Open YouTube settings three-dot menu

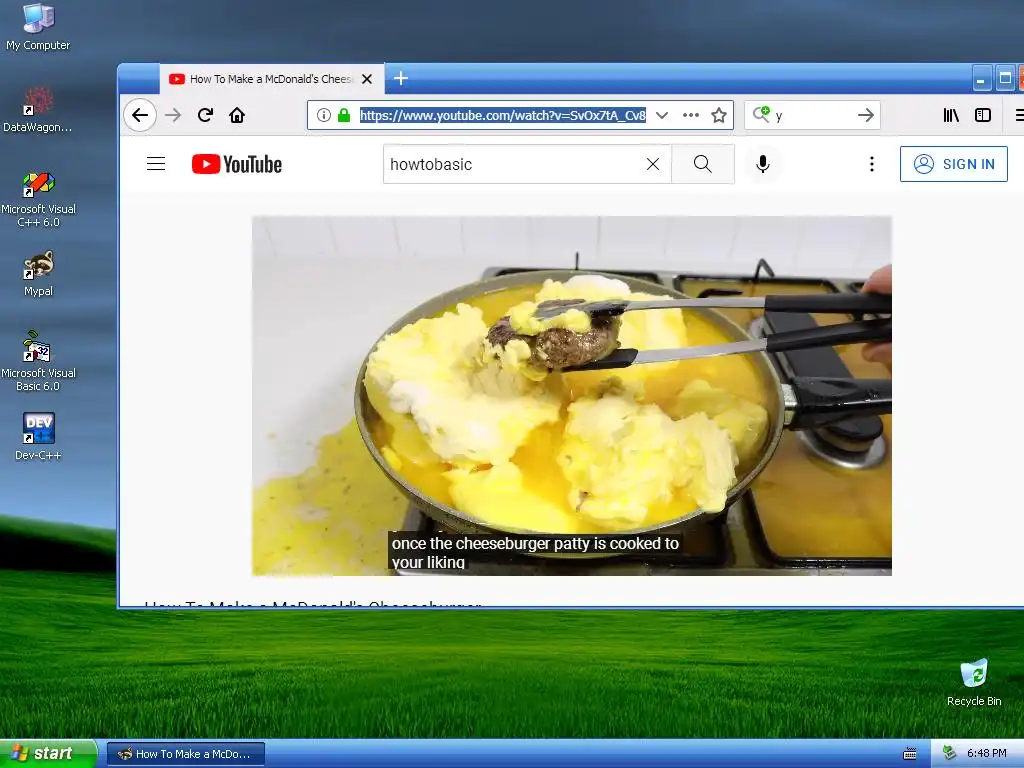[x=872, y=164]
